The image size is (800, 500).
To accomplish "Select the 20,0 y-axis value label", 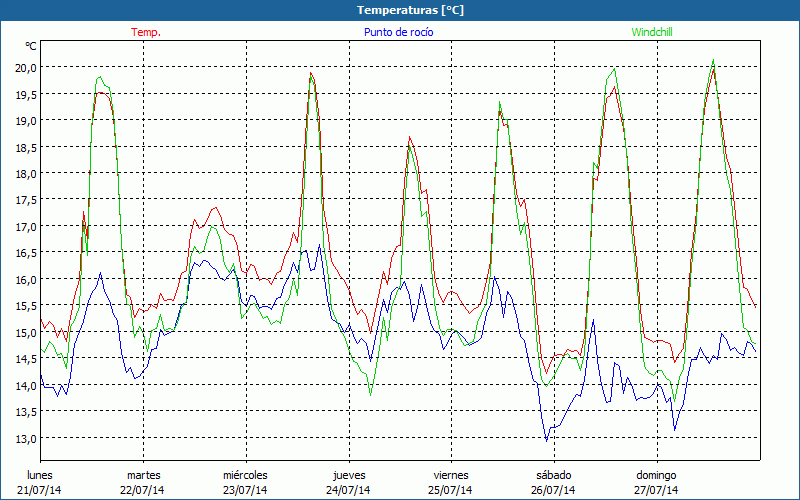I will coord(24,67).
